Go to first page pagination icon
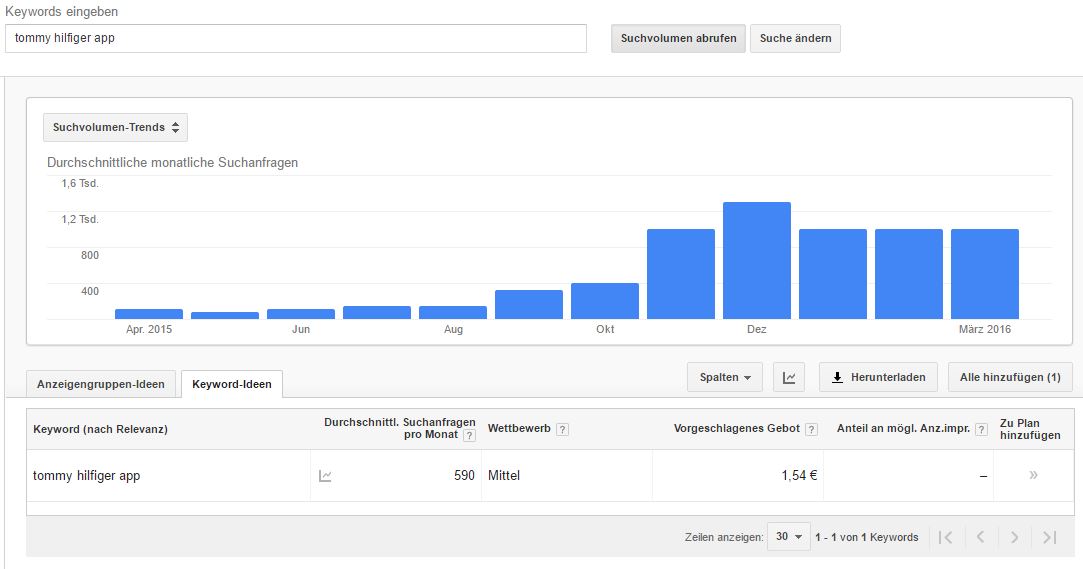Viewport: 1083px width, 569px height. pos(946,537)
